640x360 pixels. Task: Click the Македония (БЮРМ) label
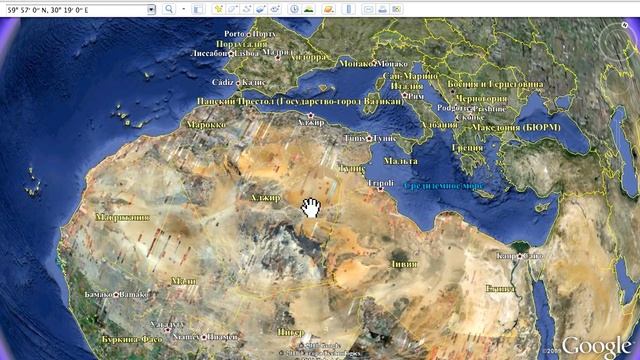pos(516,128)
